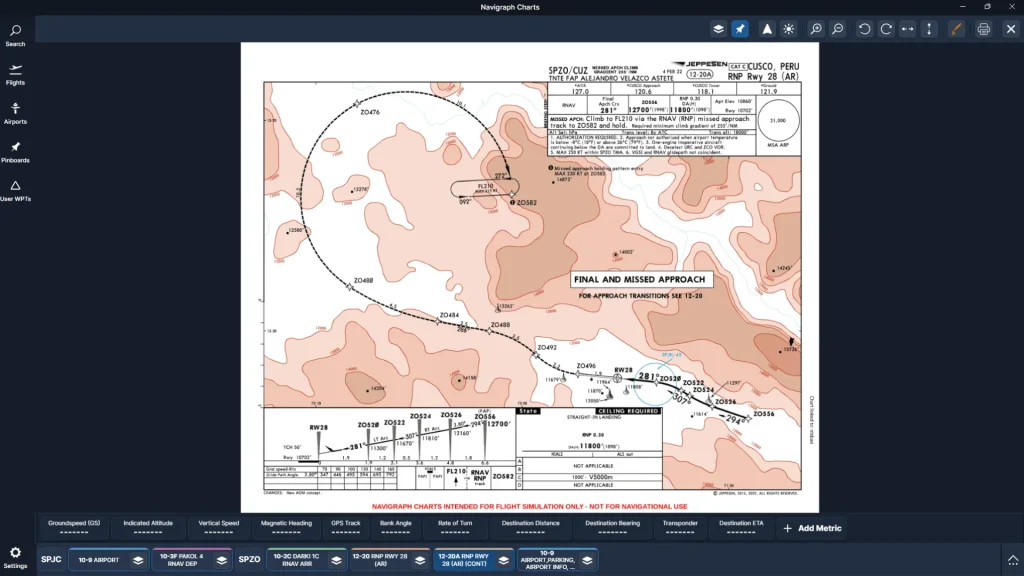Screen dimensions: 1024x576
Task: Toggle the brightness day/night mode icon
Action: pyautogui.click(x=789, y=29)
